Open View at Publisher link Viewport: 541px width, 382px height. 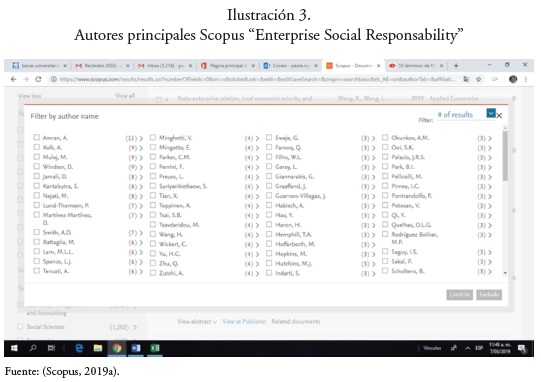(x=244, y=321)
